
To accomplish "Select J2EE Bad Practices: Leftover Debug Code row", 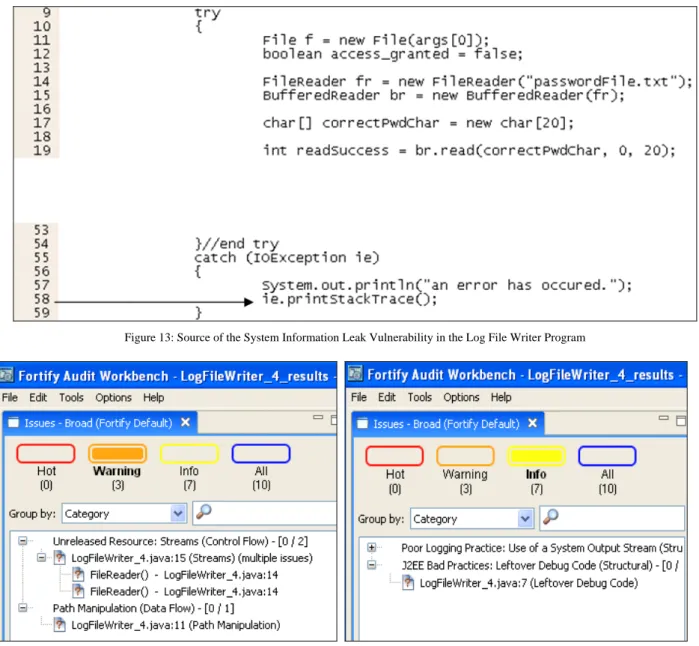I will [540, 565].
